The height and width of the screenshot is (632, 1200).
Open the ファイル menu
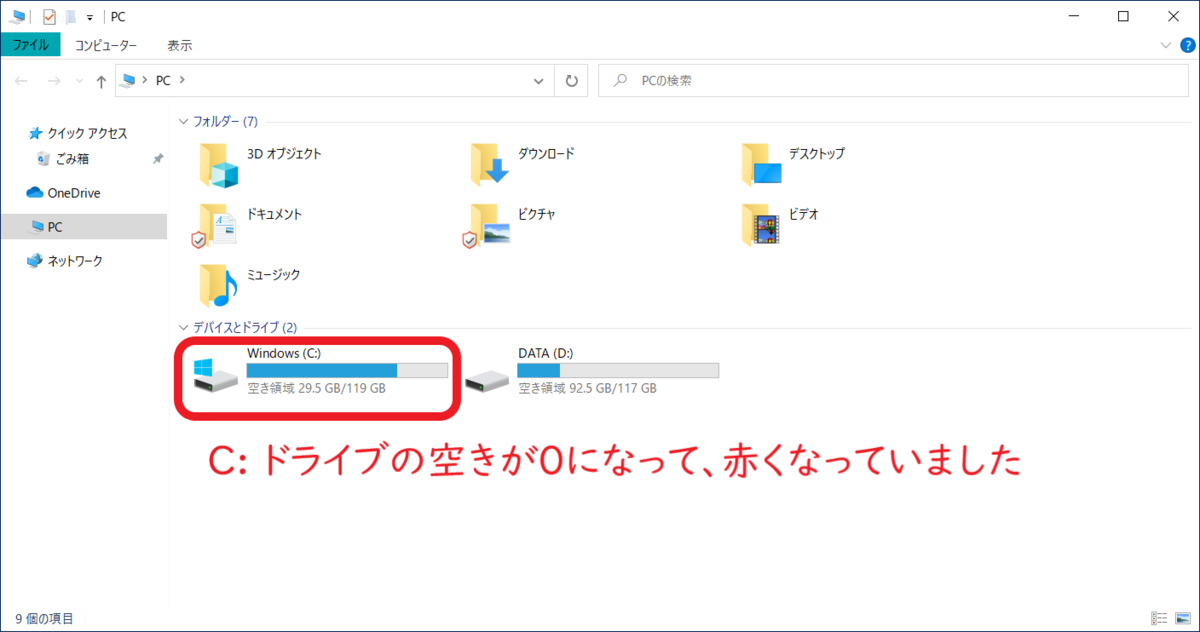tap(32, 45)
